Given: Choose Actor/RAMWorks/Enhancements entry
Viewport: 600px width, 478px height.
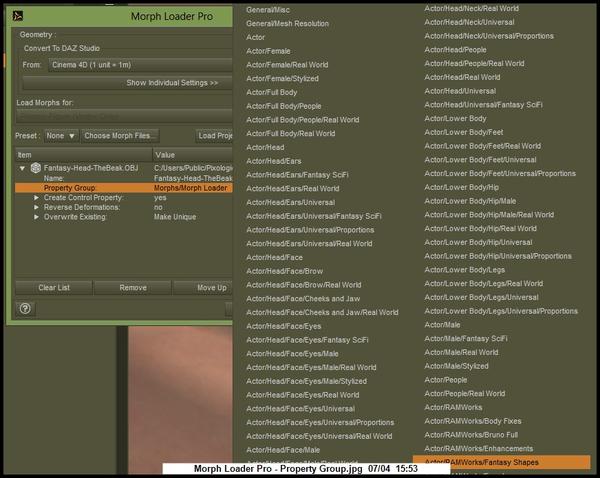Looking at the screenshot, I should click(x=478, y=449).
